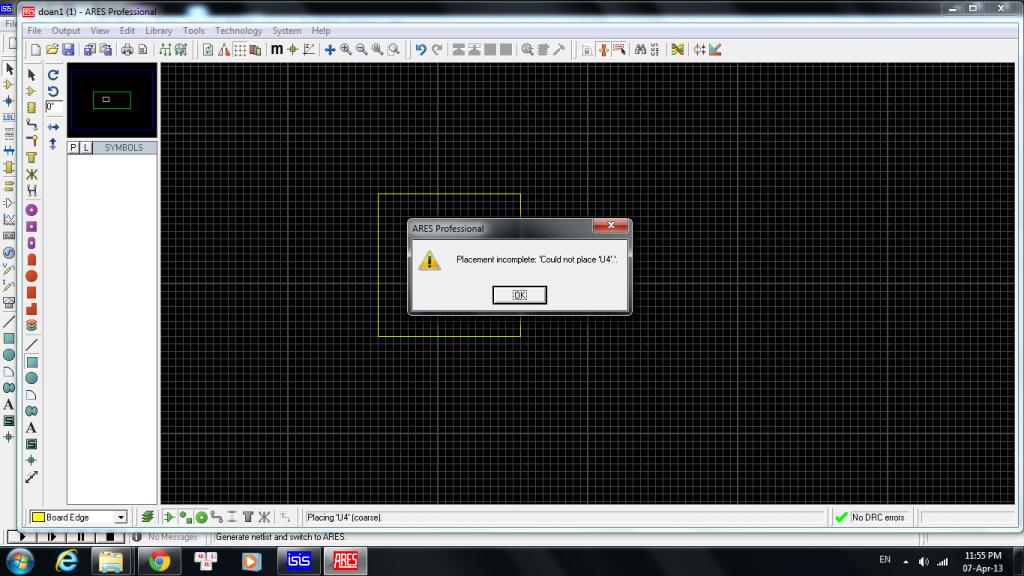Viewport: 1024px width, 576px height.
Task: Select the Package mode tool
Action: coord(31,108)
